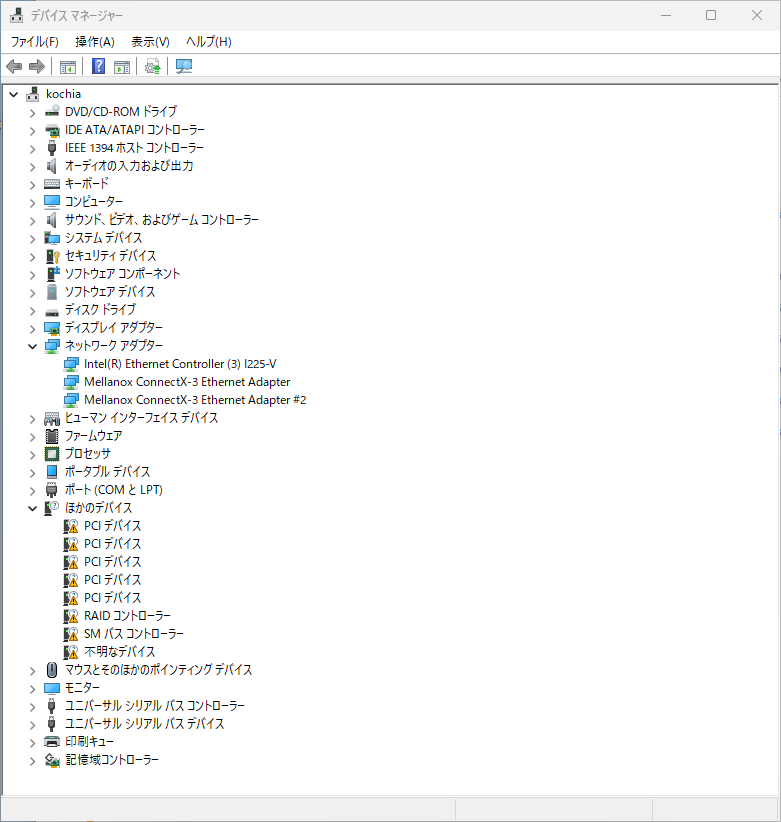Click the DVD/CD-ROM ドライブ drive icon
The width and height of the screenshot is (781, 822).
point(52,112)
